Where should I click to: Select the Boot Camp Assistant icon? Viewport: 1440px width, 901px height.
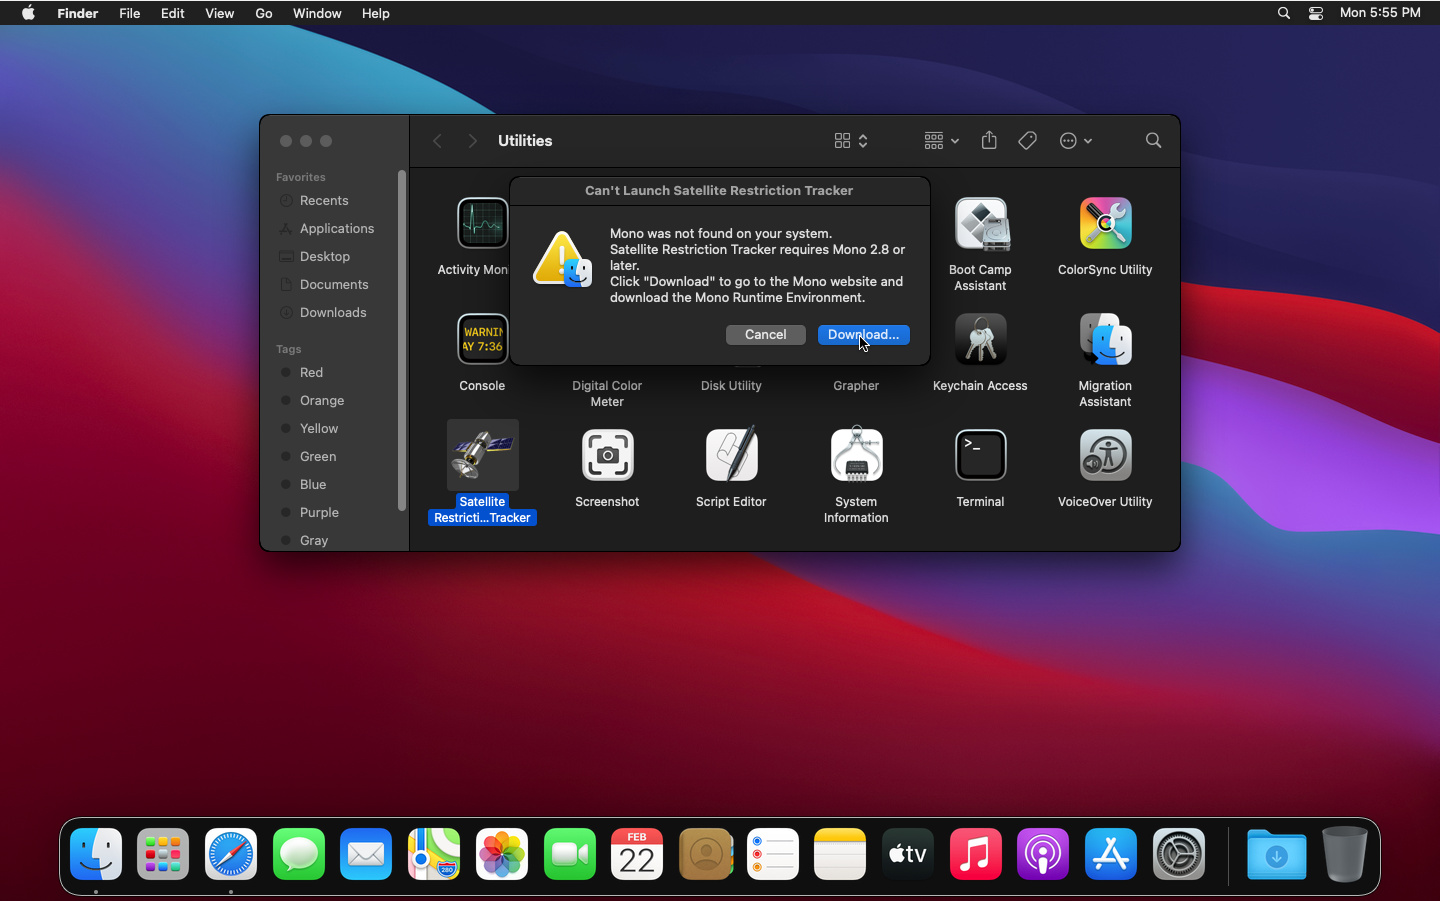click(980, 224)
